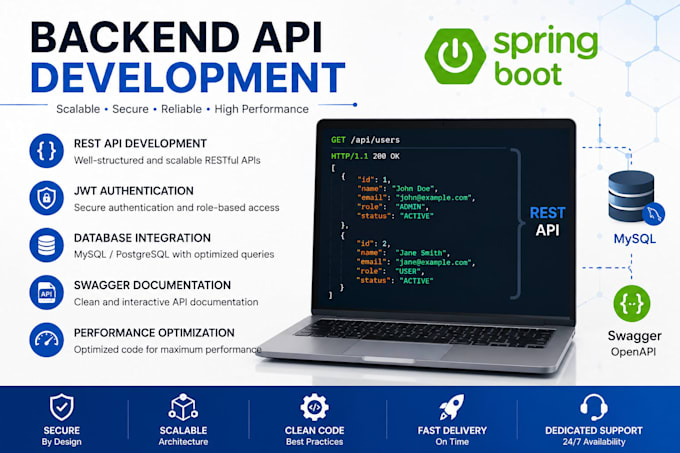Click the "REST API" label beside the bracket

[547, 222]
